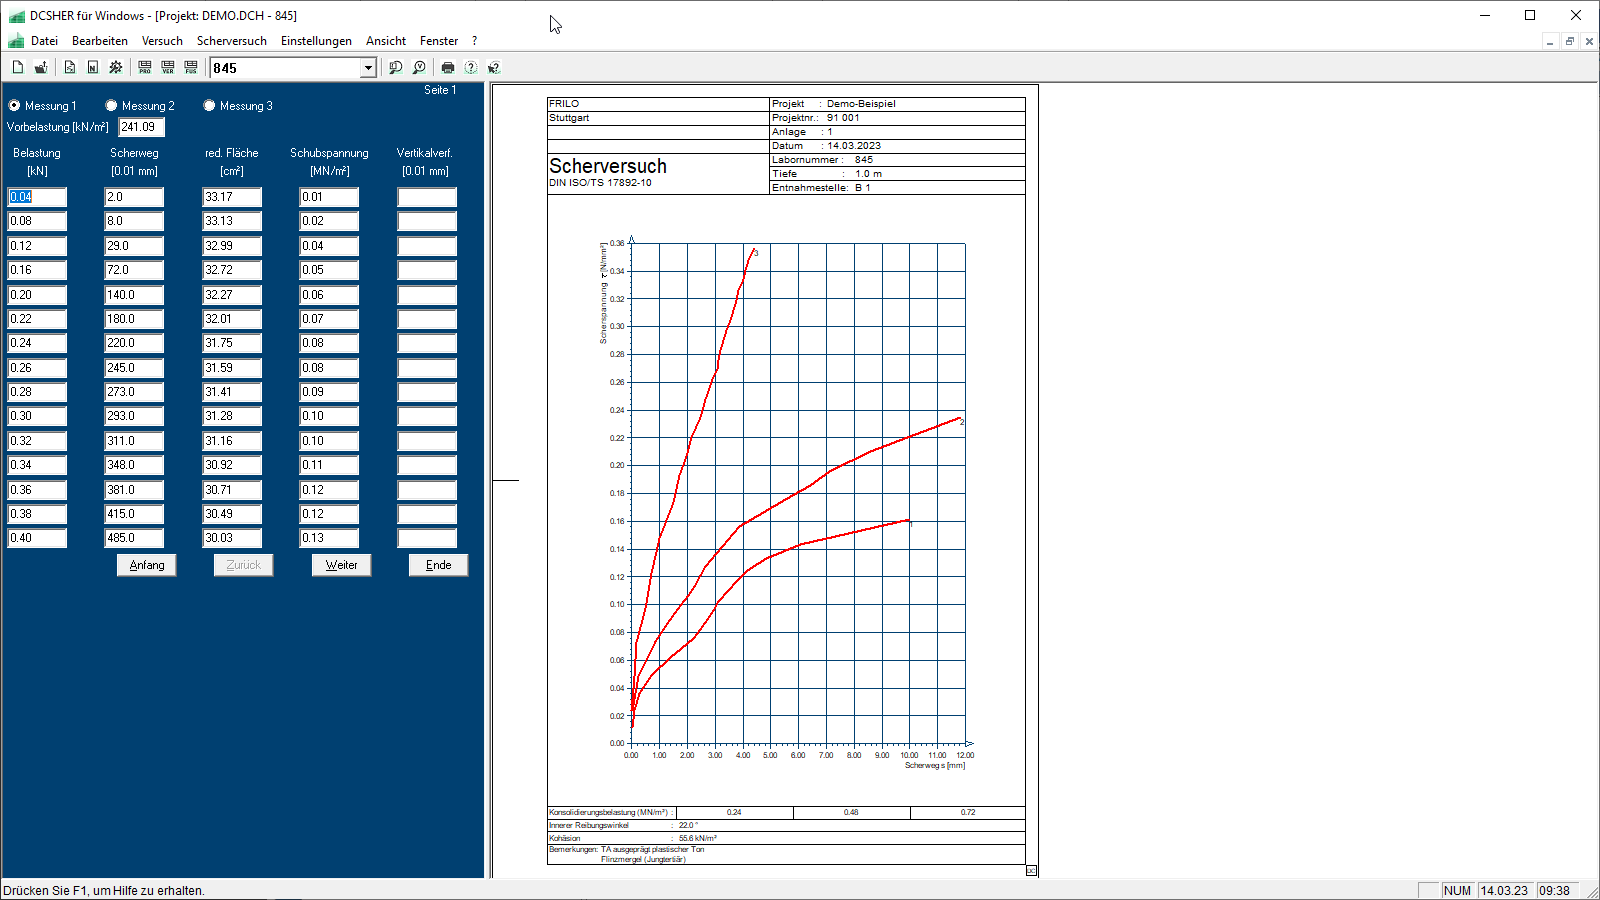
Task: Click the Datei menu application icon
Action: tap(16, 41)
